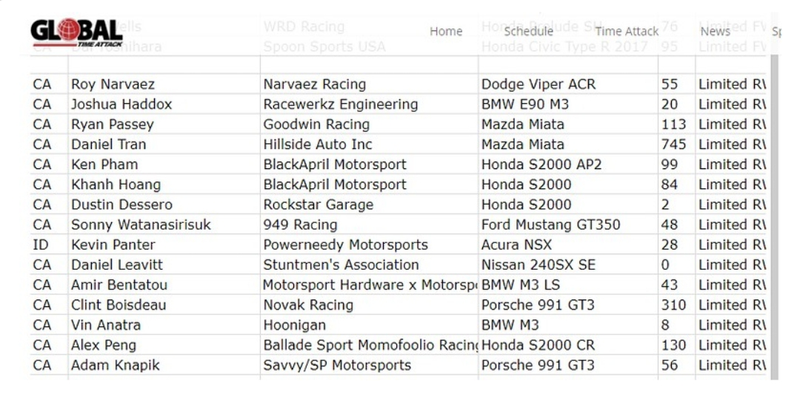Click the BMW M3 LS car cell
The image size is (800, 393).
coord(568,285)
